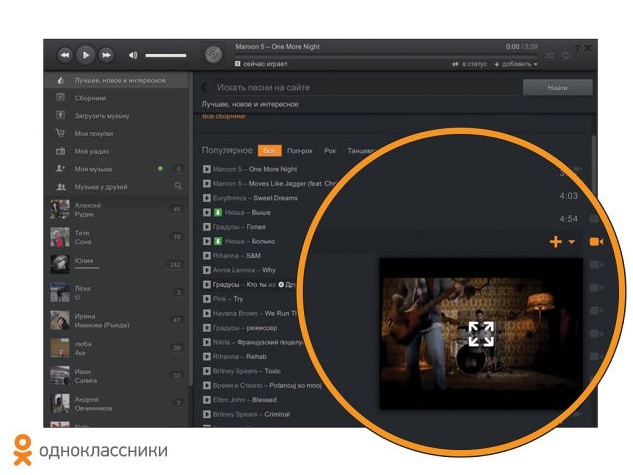The image size is (633, 475).
Task: Click the 'Градусы – режиссер' song title
Action: (x=245, y=328)
